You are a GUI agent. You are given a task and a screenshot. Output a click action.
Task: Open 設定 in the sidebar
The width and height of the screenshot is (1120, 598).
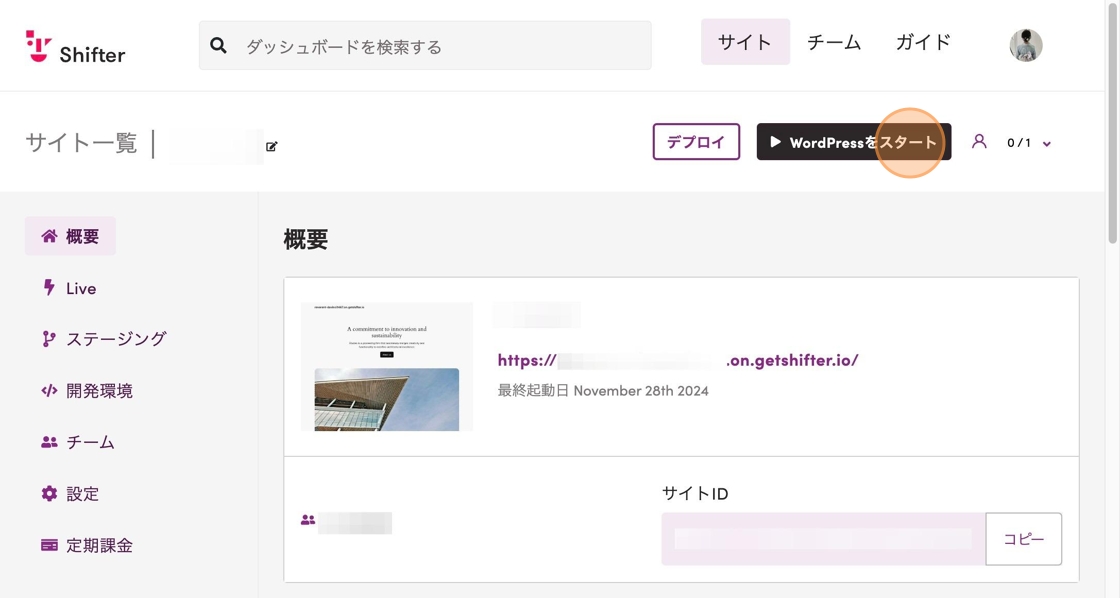click(70, 494)
